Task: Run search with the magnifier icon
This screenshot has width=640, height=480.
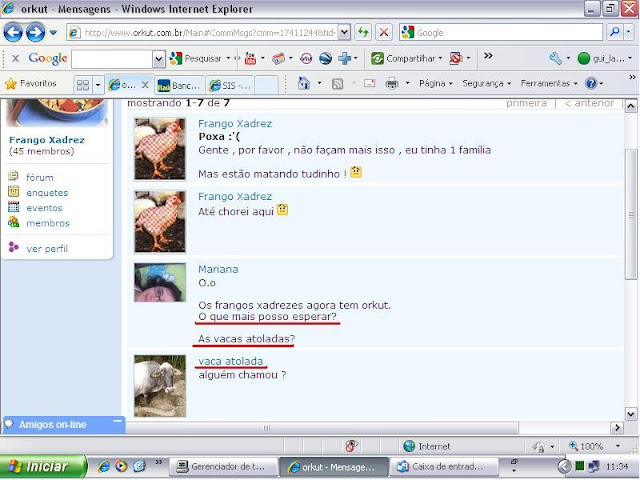Action: [614, 32]
